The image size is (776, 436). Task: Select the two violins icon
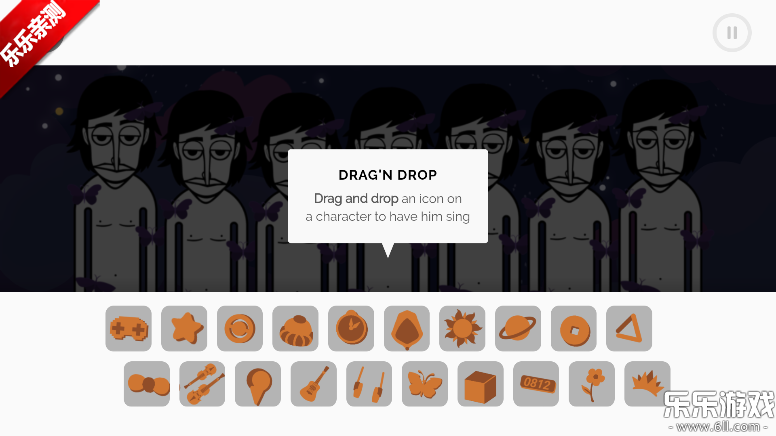pos(202,384)
